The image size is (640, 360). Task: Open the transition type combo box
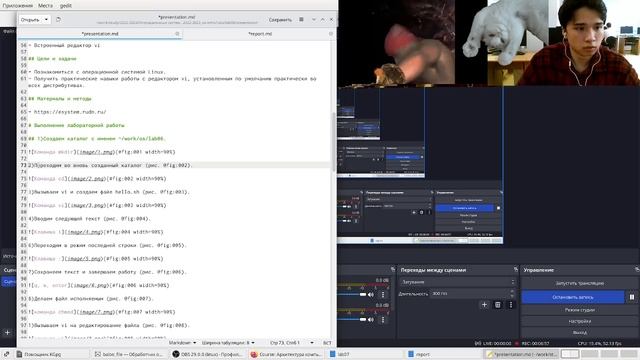click(458, 282)
